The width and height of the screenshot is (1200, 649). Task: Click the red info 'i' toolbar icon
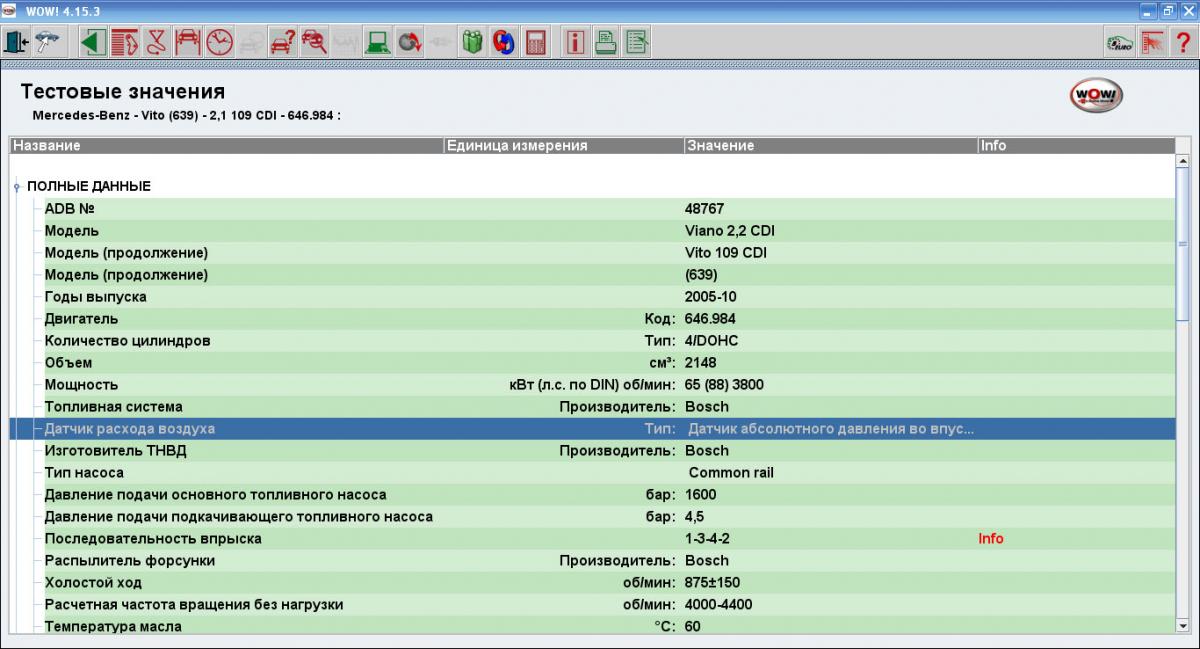[x=575, y=42]
